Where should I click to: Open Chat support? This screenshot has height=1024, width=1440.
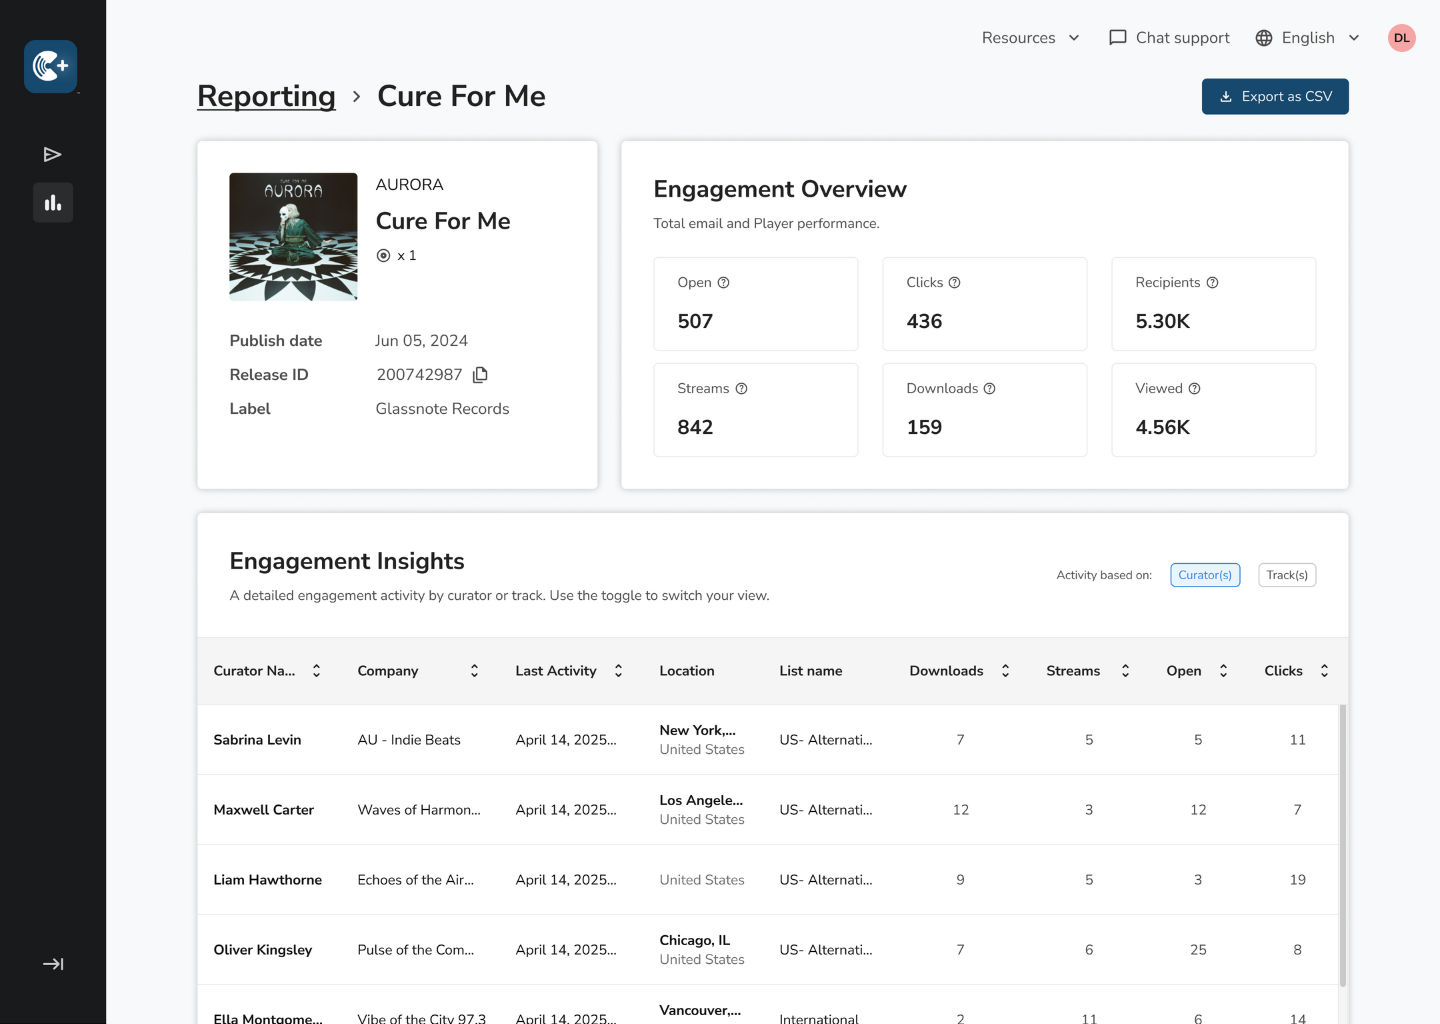pyautogui.click(x=1169, y=38)
